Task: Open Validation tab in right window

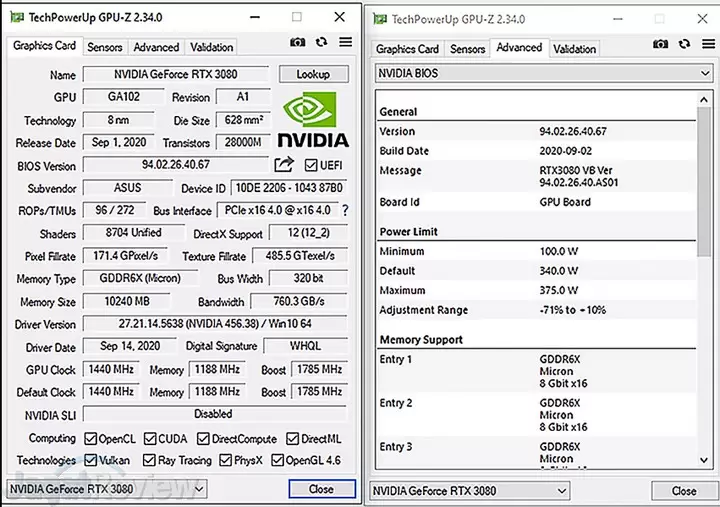Action: (x=574, y=49)
